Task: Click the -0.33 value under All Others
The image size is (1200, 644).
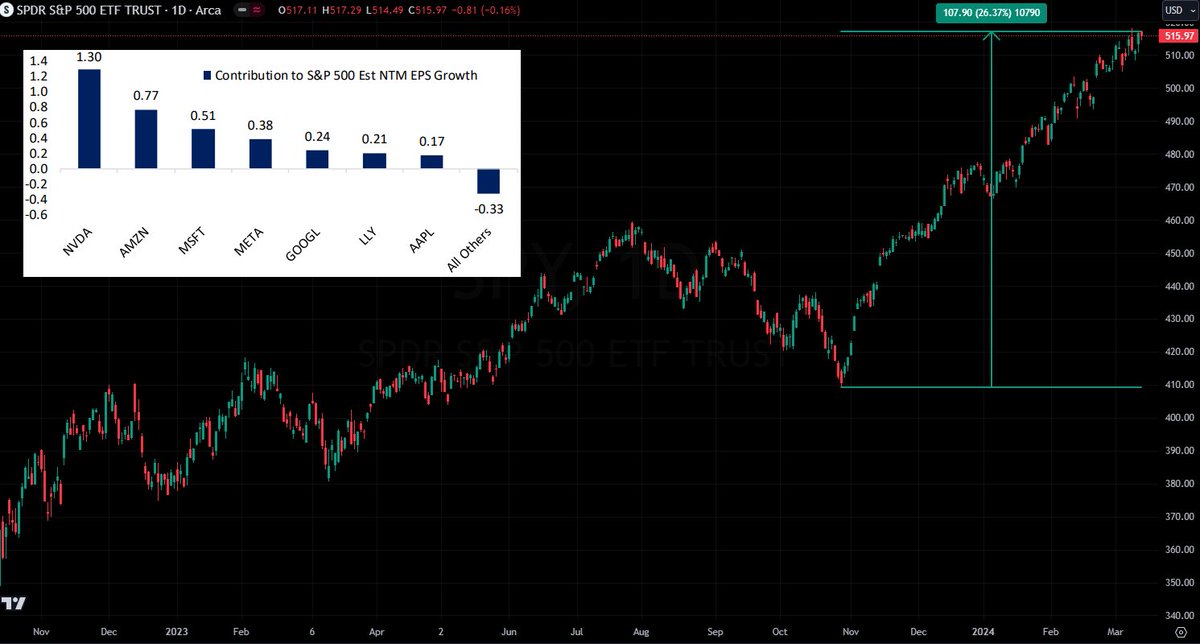Action: pyautogui.click(x=488, y=207)
